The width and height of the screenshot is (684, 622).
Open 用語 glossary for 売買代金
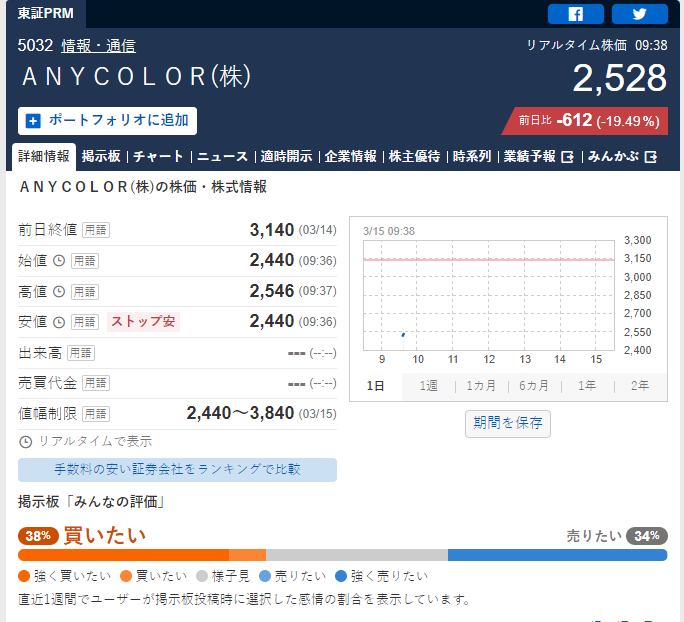[96, 383]
